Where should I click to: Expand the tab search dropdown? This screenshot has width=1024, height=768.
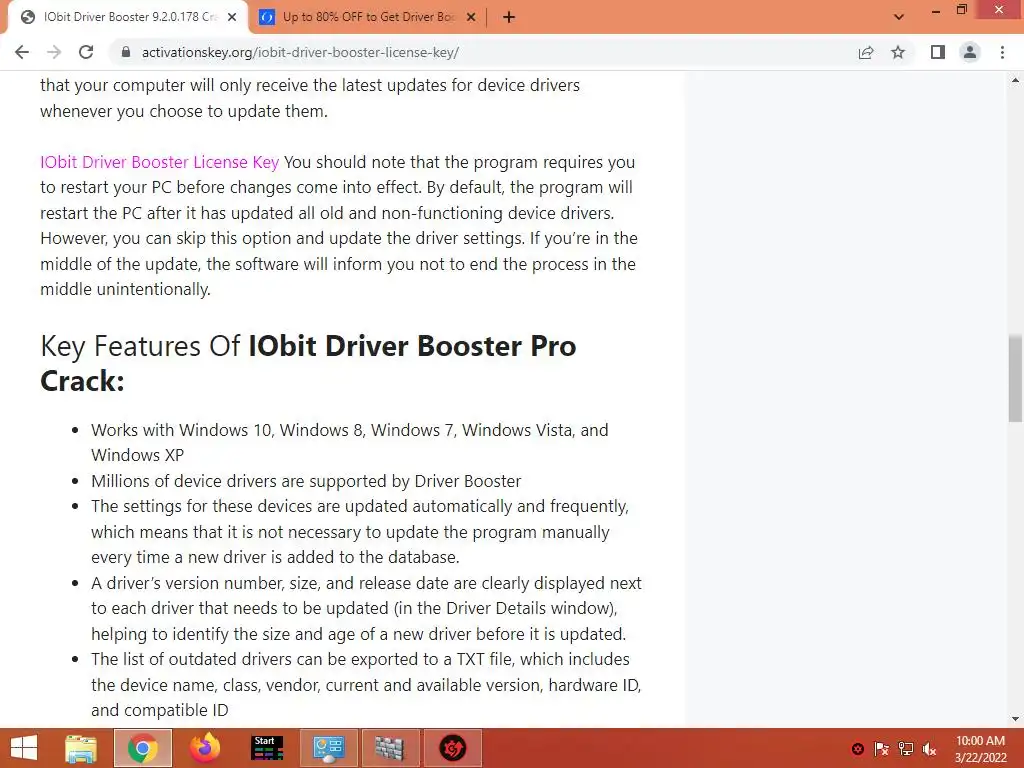[899, 17]
